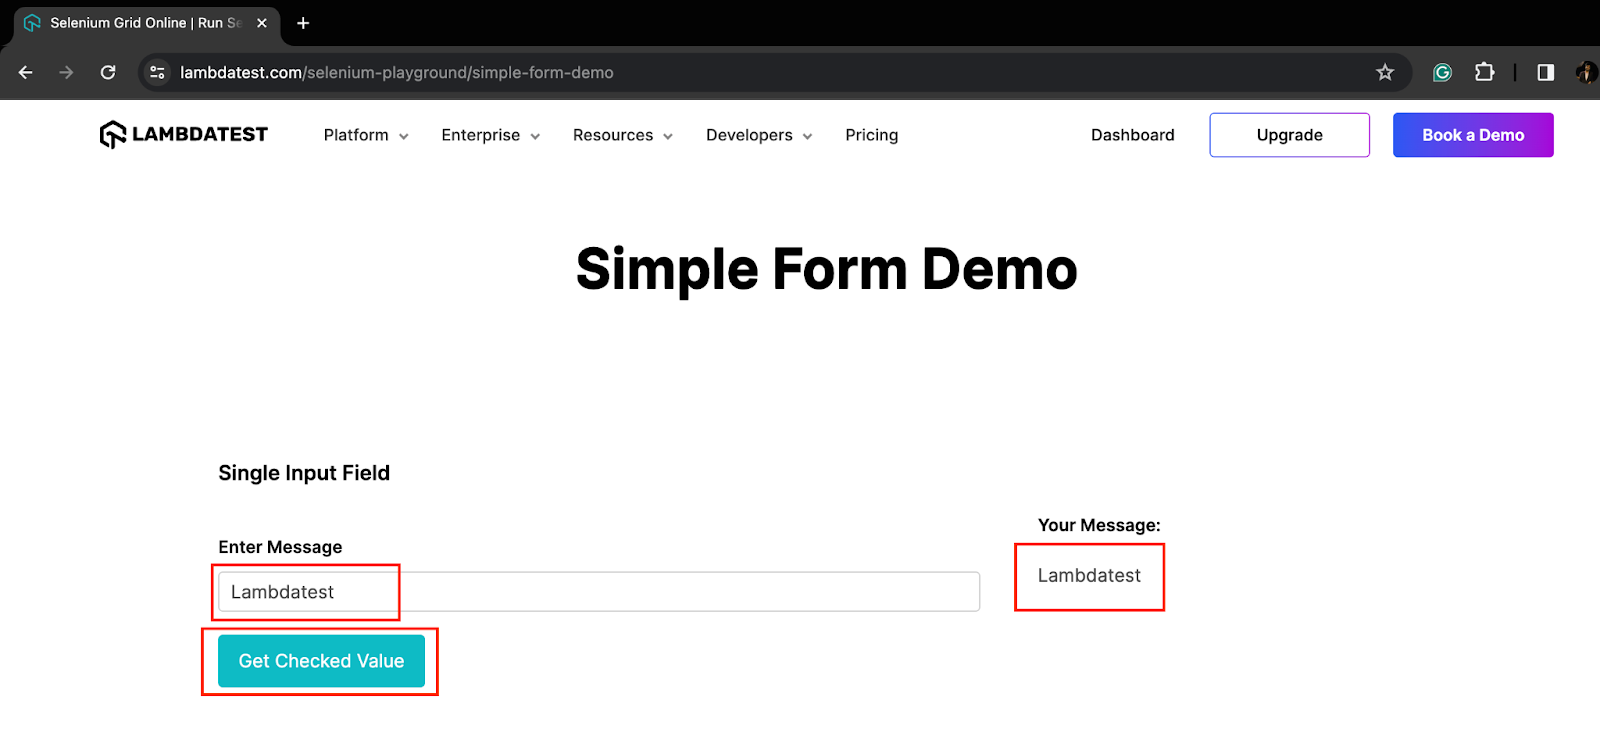This screenshot has height=736, width=1600.
Task: Open the Pricing page
Action: pyautogui.click(x=872, y=135)
